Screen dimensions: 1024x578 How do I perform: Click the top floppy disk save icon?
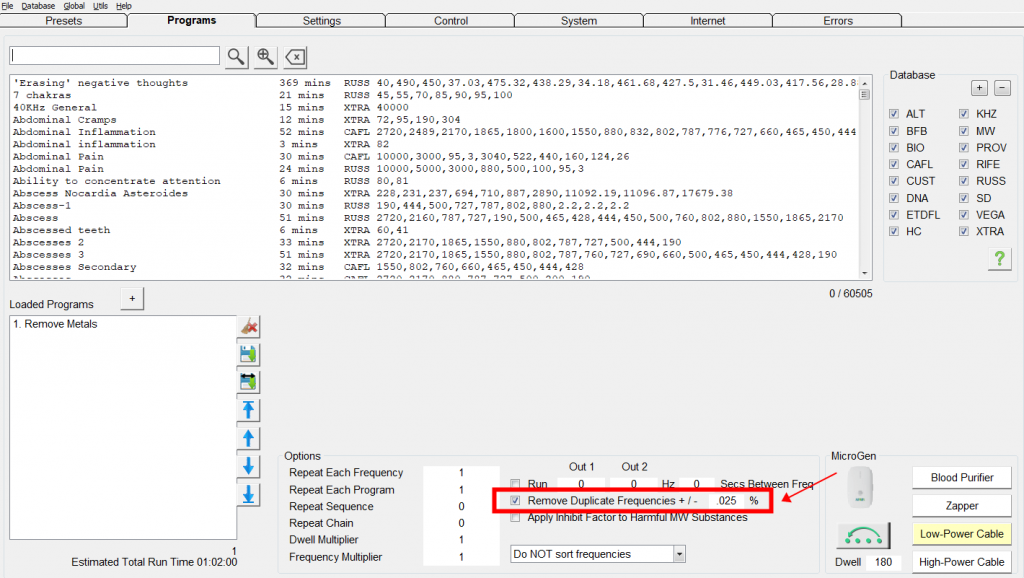pyautogui.click(x=249, y=354)
